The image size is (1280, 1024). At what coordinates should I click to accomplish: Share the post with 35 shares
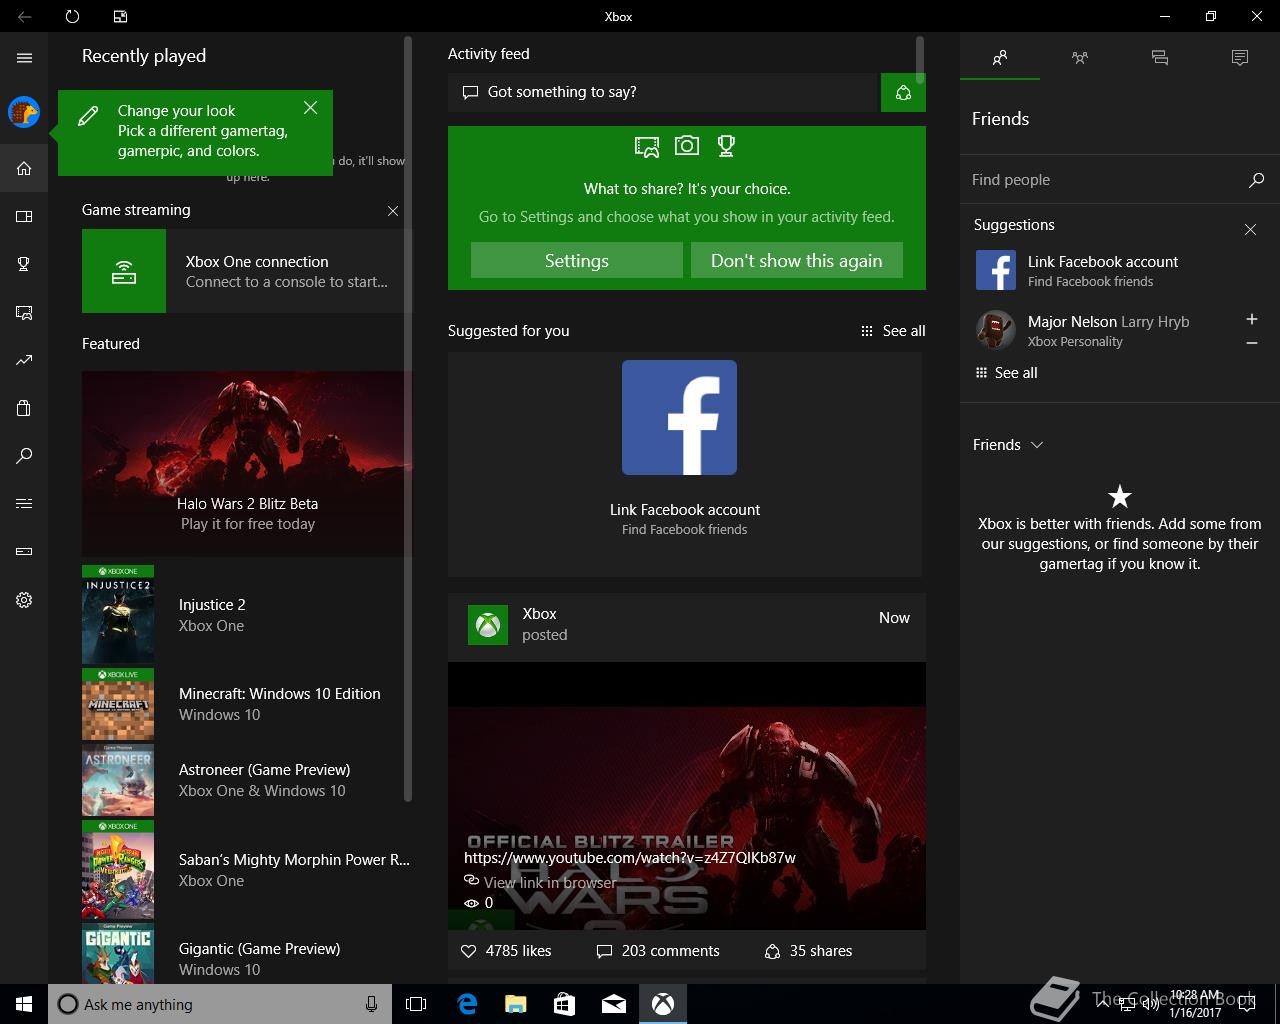coord(808,951)
